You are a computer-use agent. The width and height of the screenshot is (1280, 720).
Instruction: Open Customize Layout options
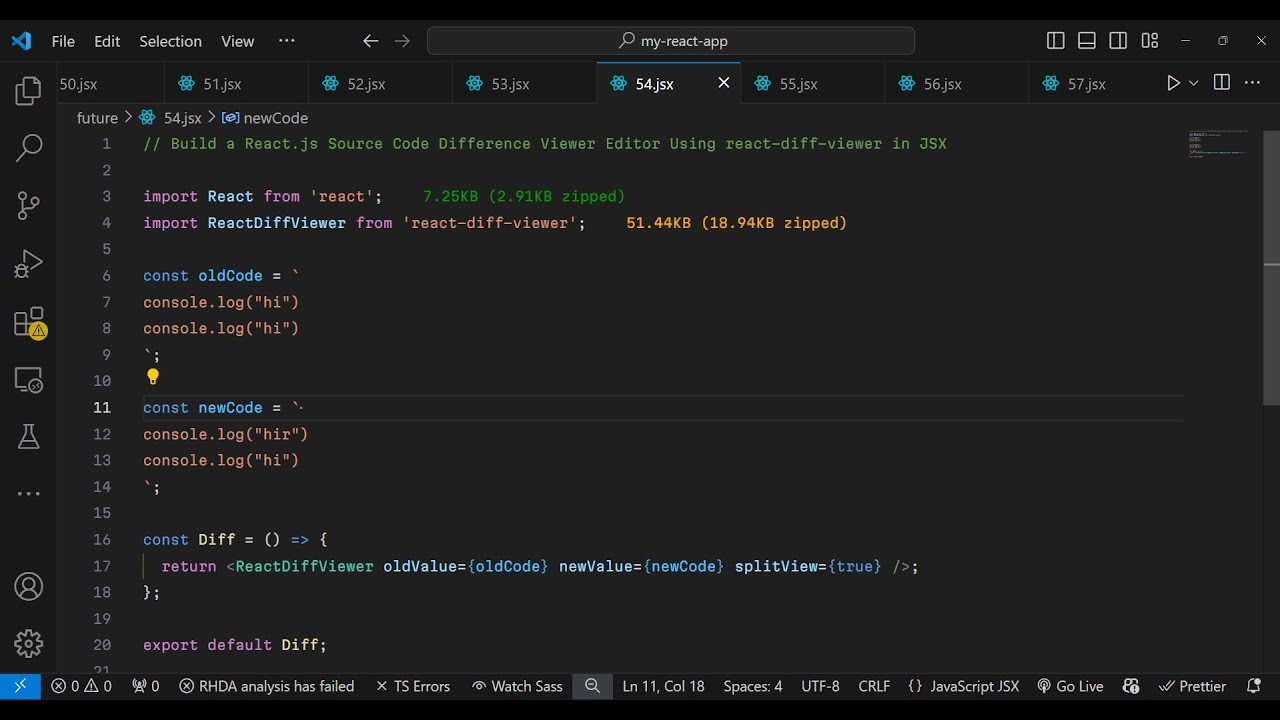click(x=1150, y=41)
